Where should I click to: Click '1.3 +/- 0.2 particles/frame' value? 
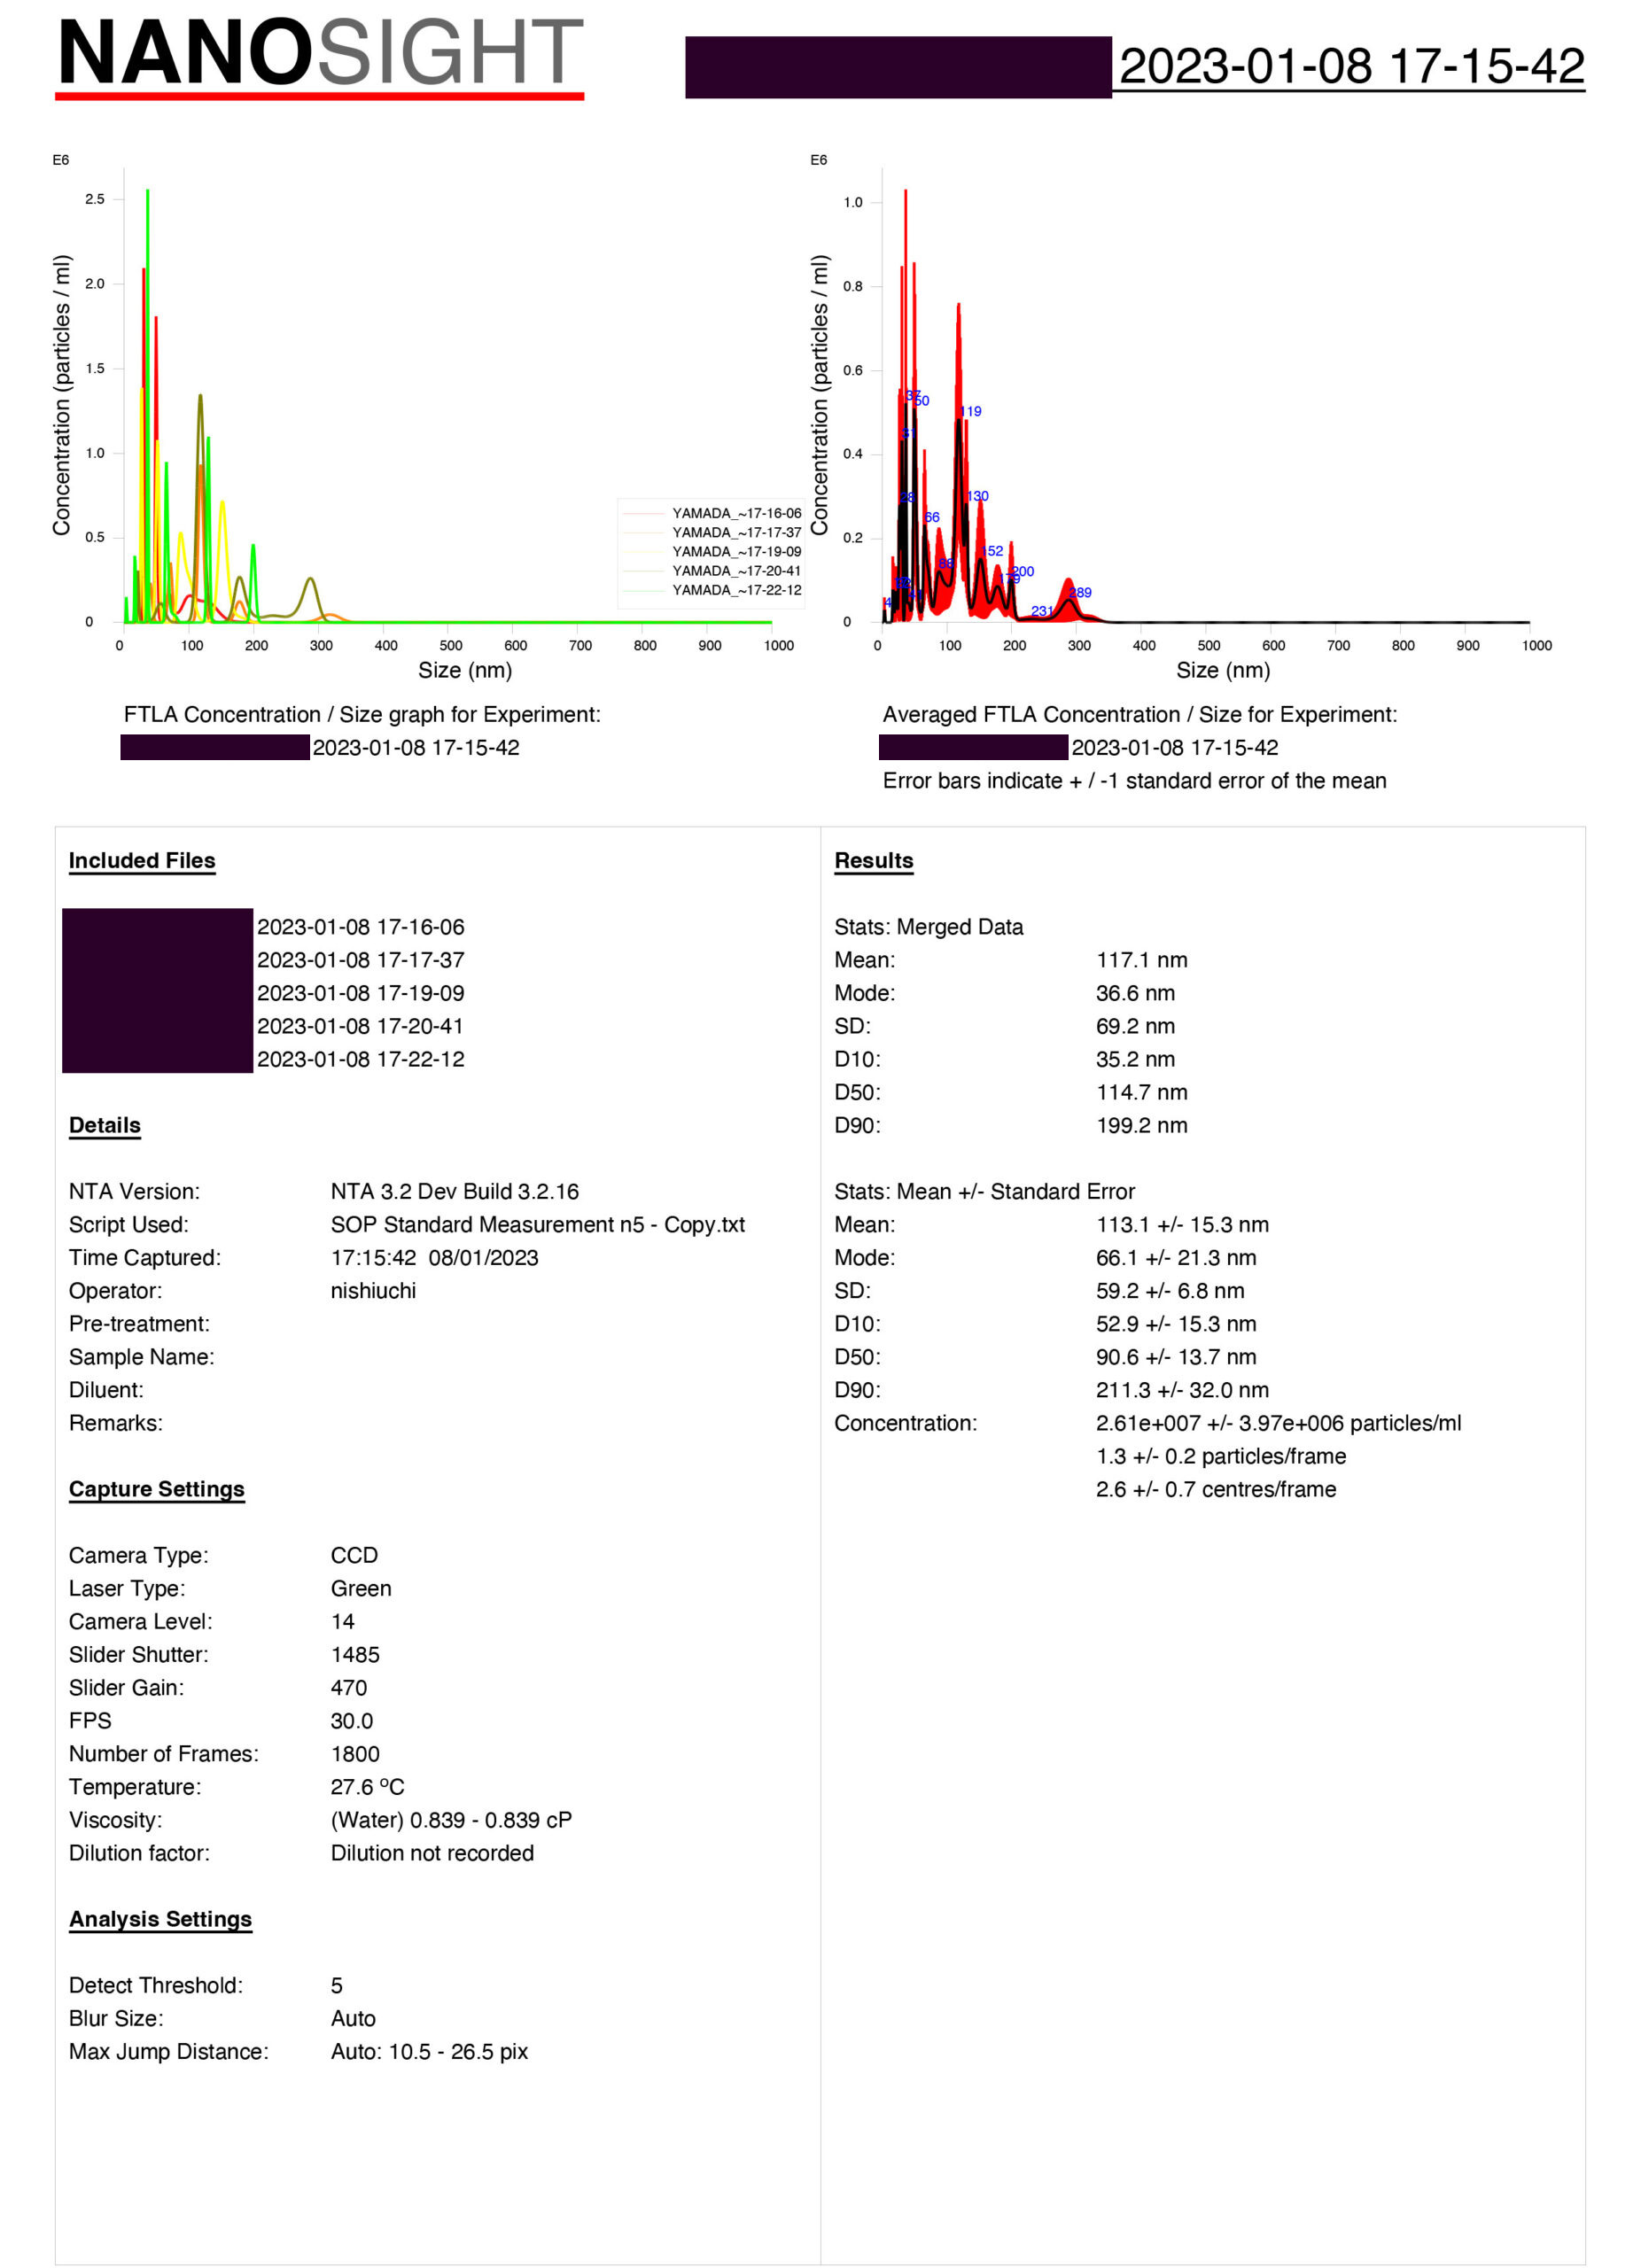(x=1221, y=1456)
